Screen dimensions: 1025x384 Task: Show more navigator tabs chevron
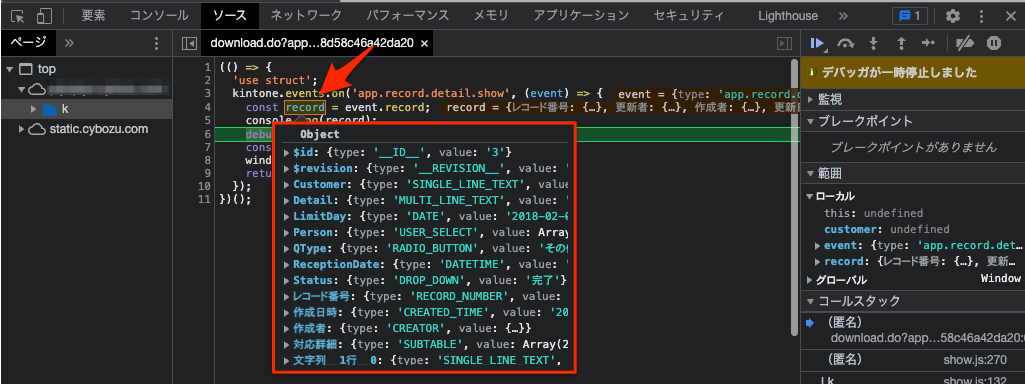69,43
